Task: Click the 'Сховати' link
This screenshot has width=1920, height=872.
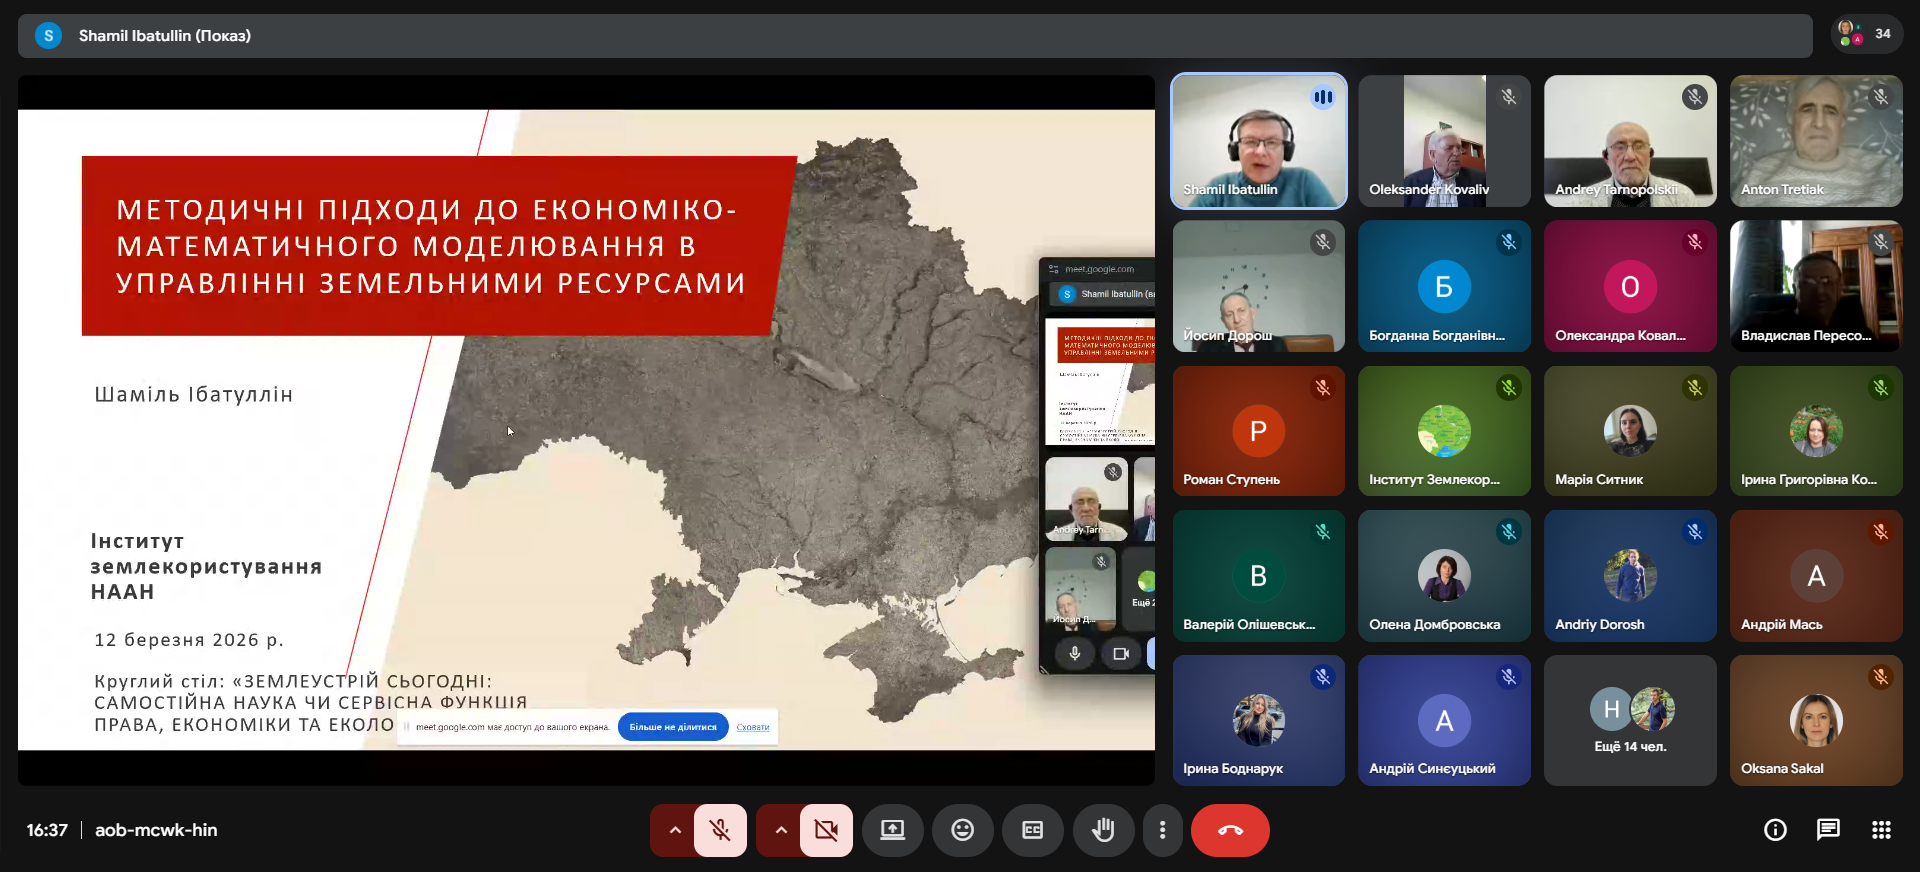Action: point(753,727)
